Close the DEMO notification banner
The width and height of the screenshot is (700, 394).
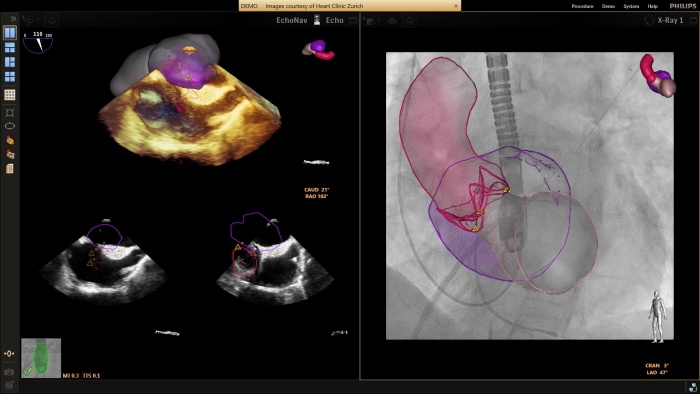coord(456,6)
